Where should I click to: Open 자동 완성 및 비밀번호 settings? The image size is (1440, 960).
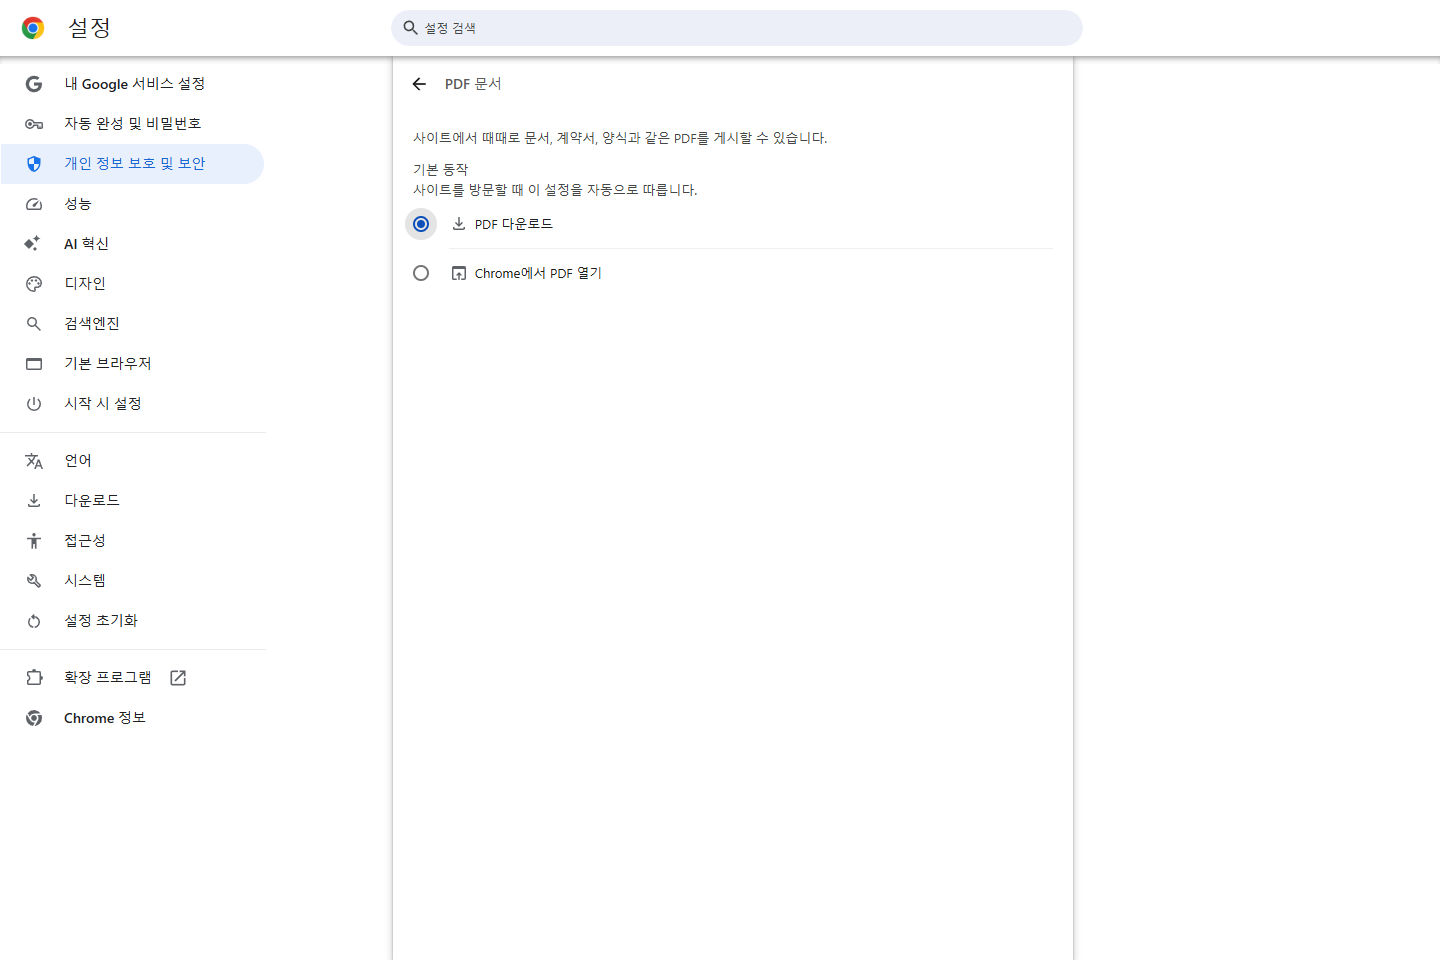[x=133, y=124]
